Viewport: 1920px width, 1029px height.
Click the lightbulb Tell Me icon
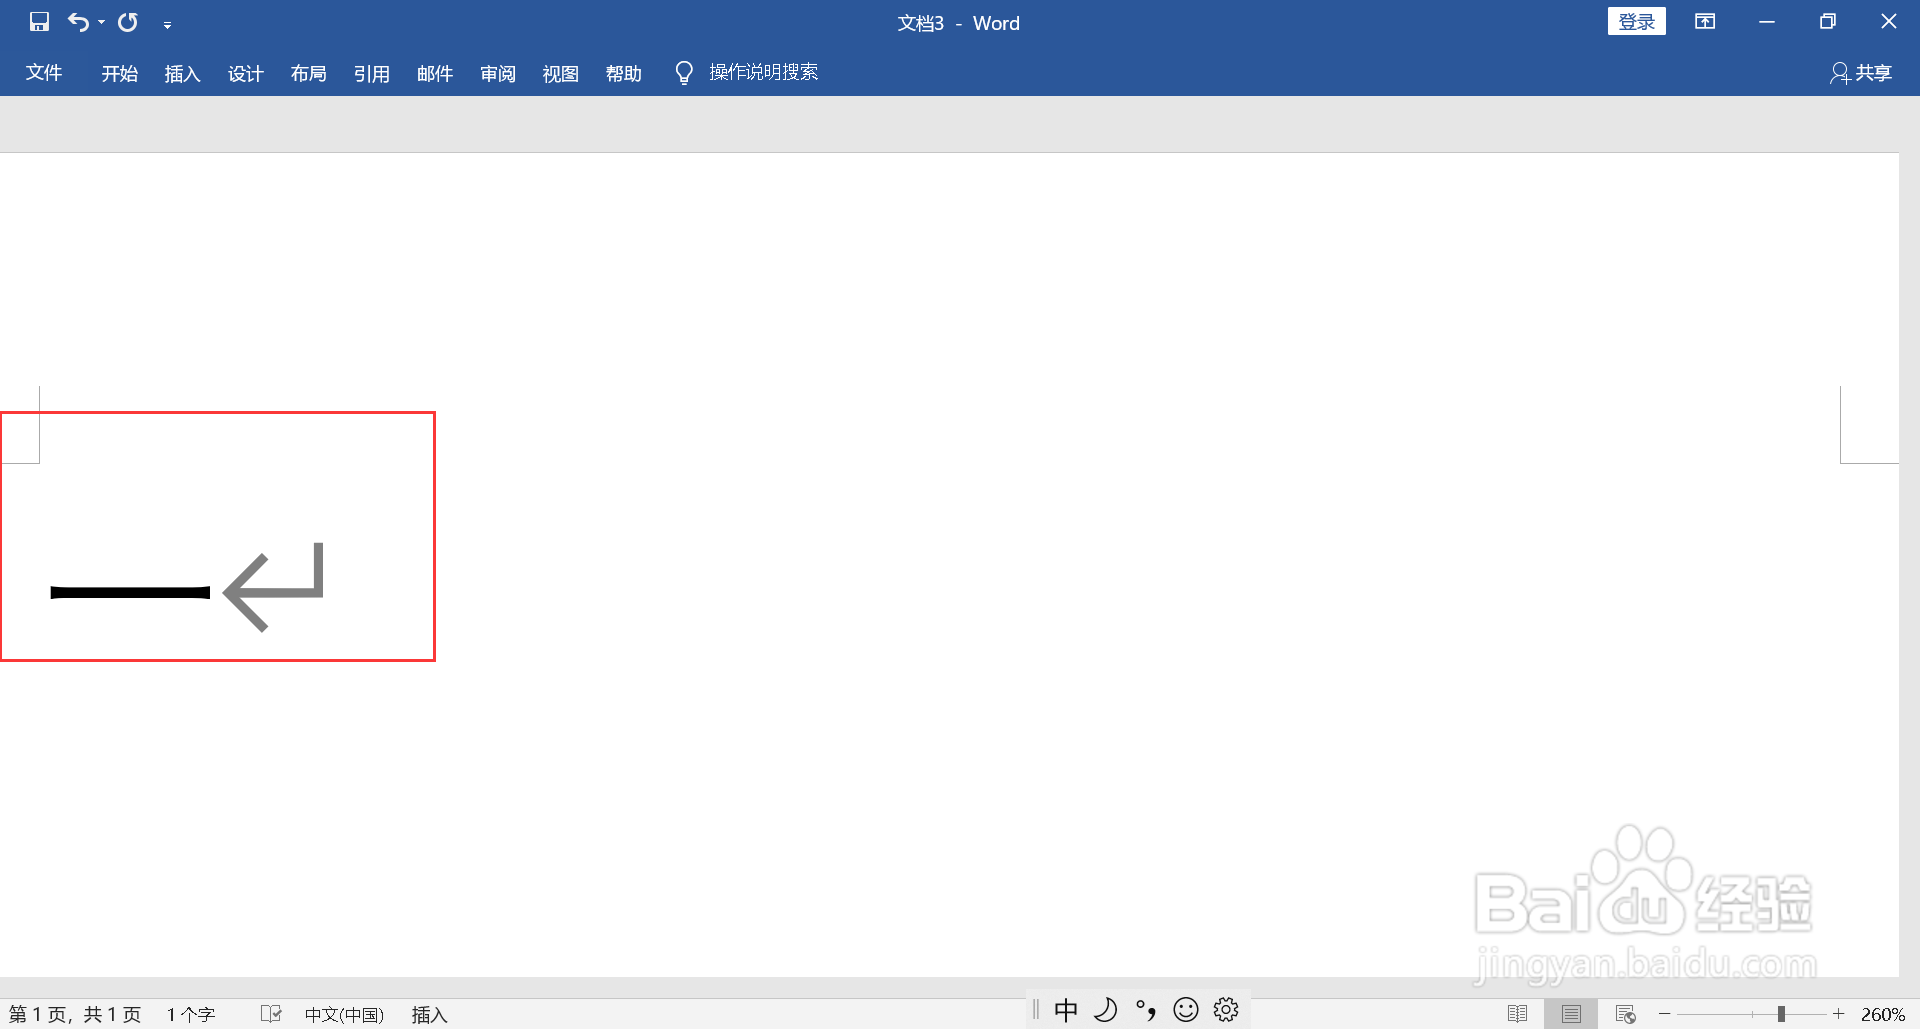(x=684, y=73)
